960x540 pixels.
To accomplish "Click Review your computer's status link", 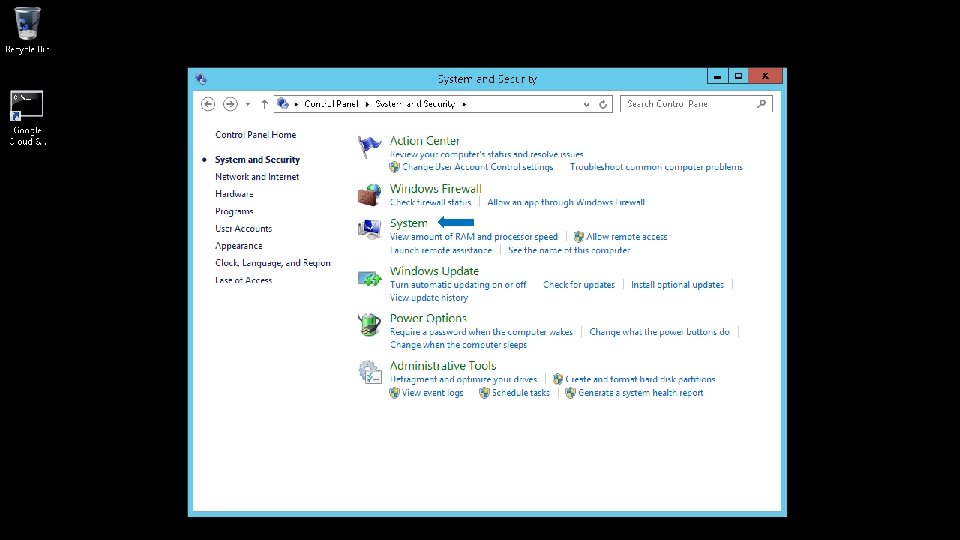I will 487,154.
